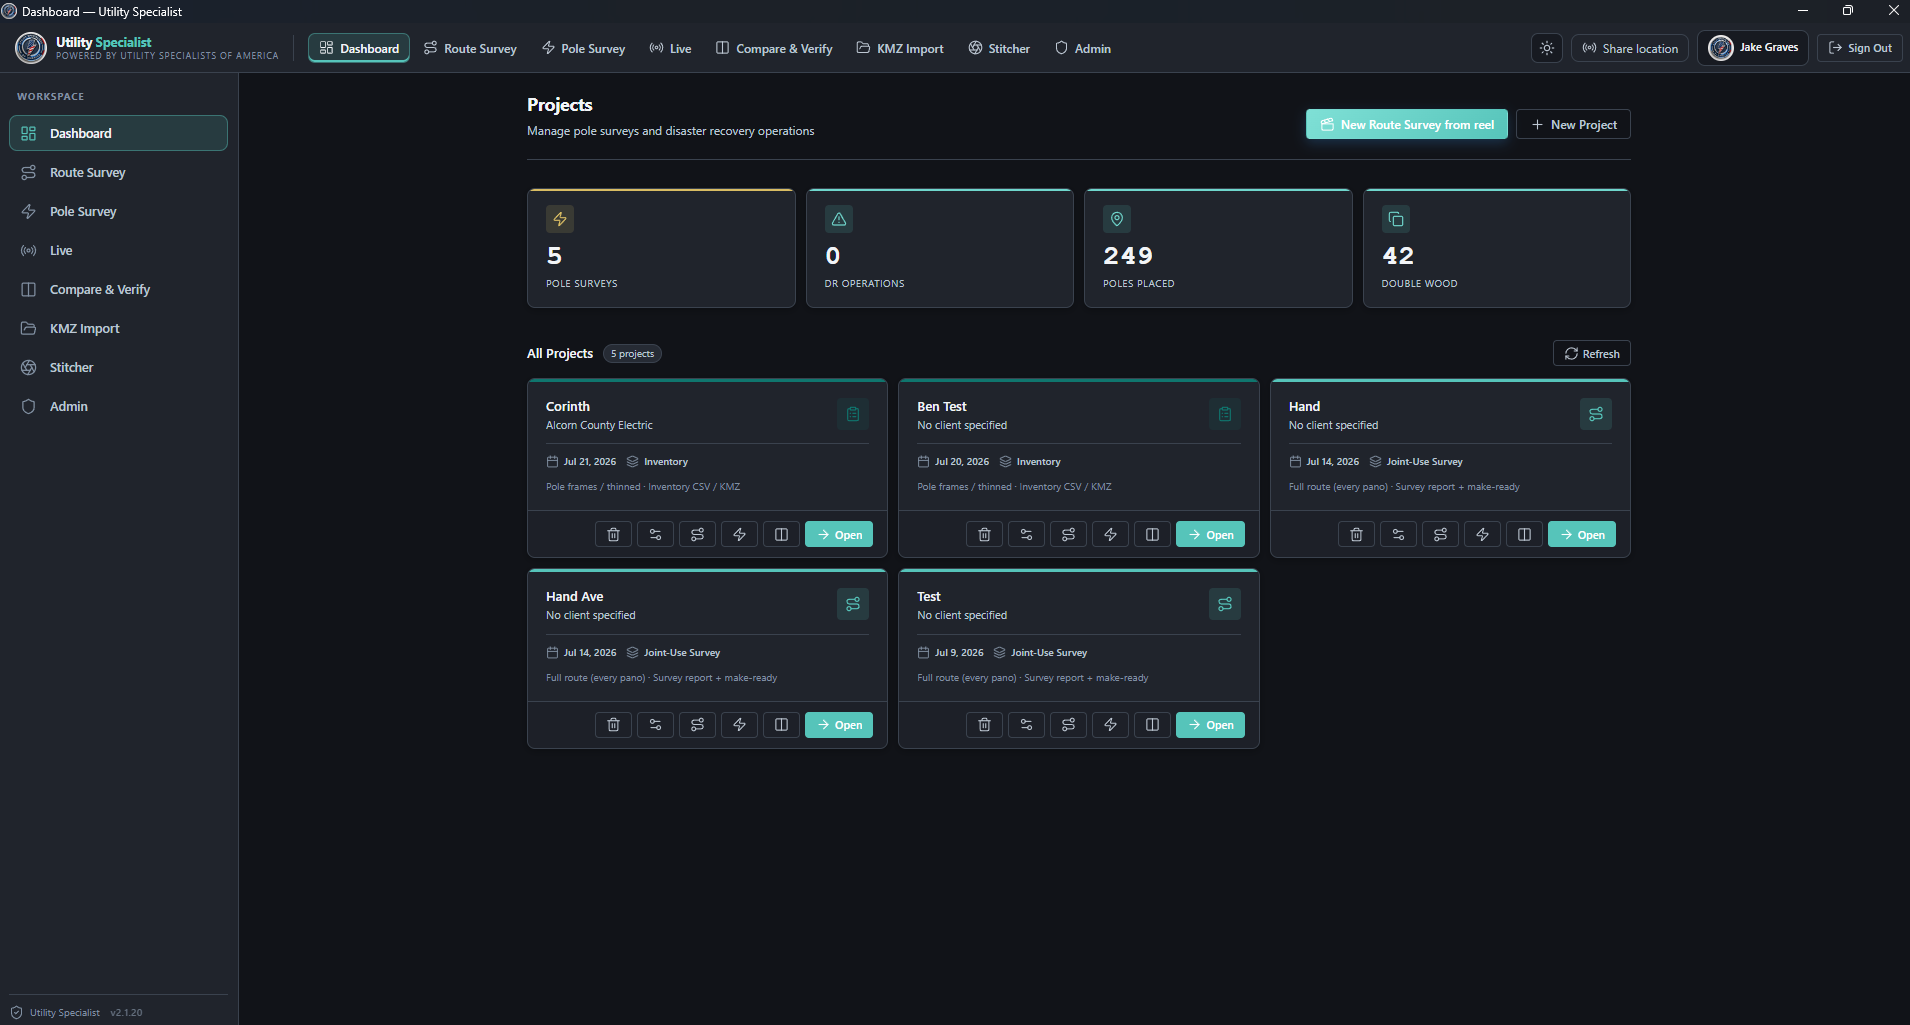
Task: Click New Route Survey from reel button
Action: (1407, 124)
